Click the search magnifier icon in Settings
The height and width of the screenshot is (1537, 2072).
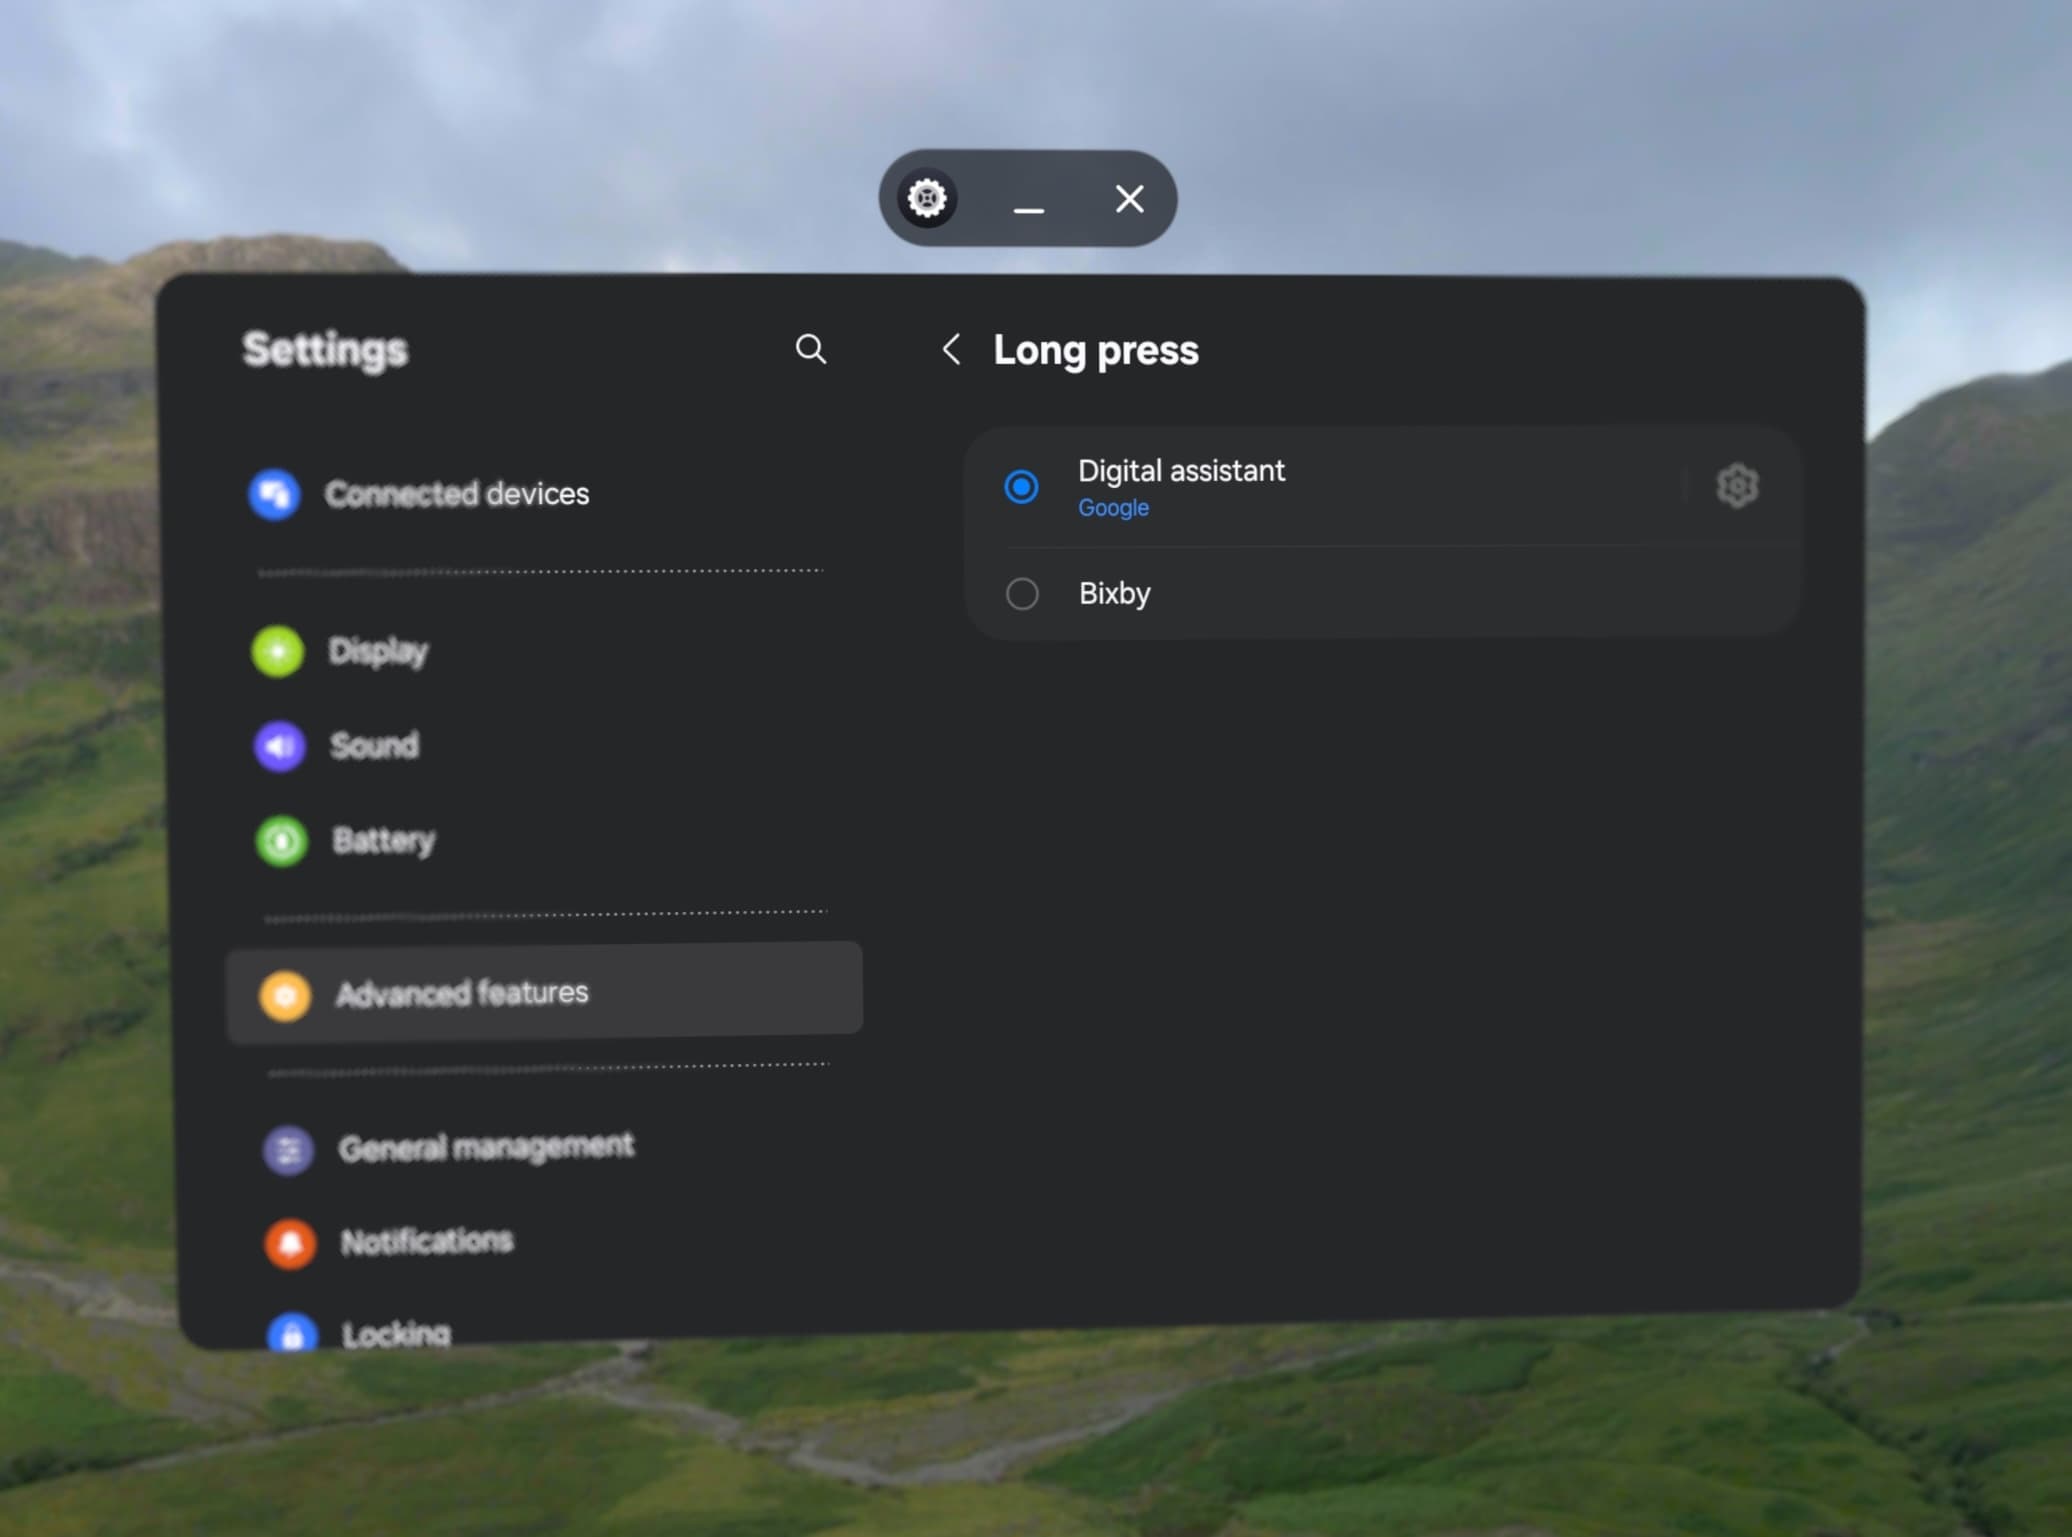(x=810, y=349)
